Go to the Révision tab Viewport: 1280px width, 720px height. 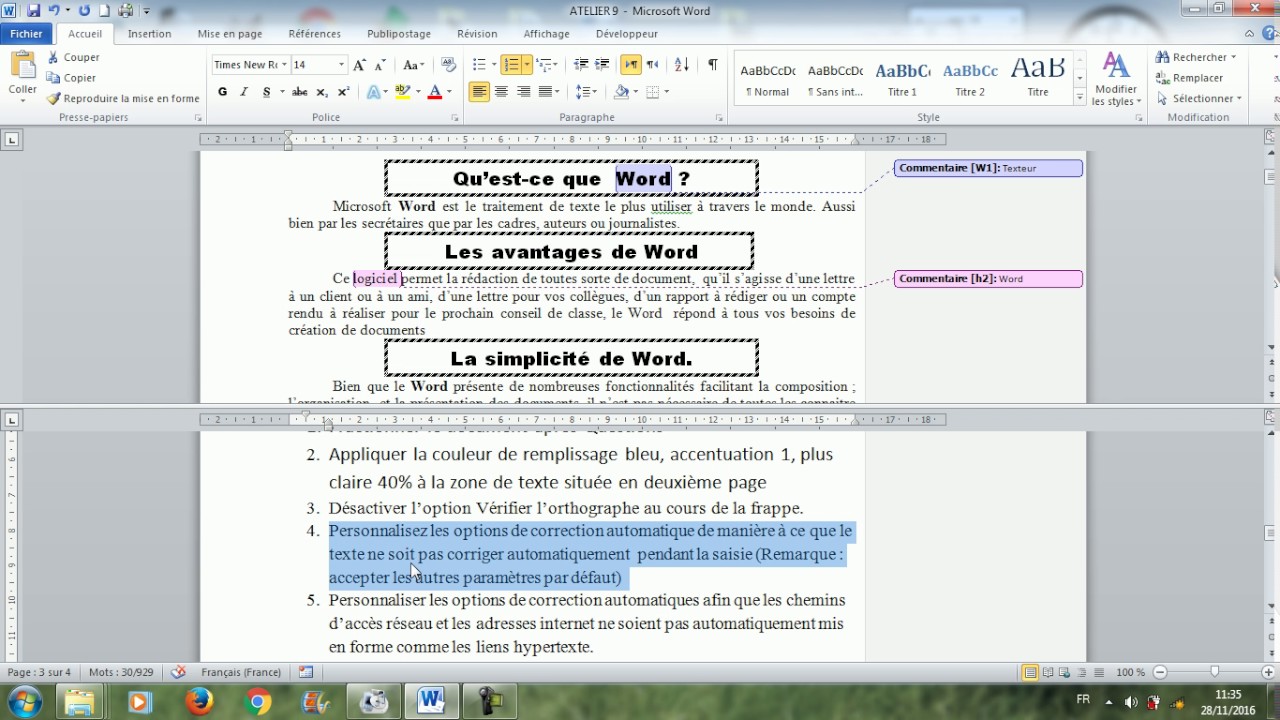click(x=477, y=34)
